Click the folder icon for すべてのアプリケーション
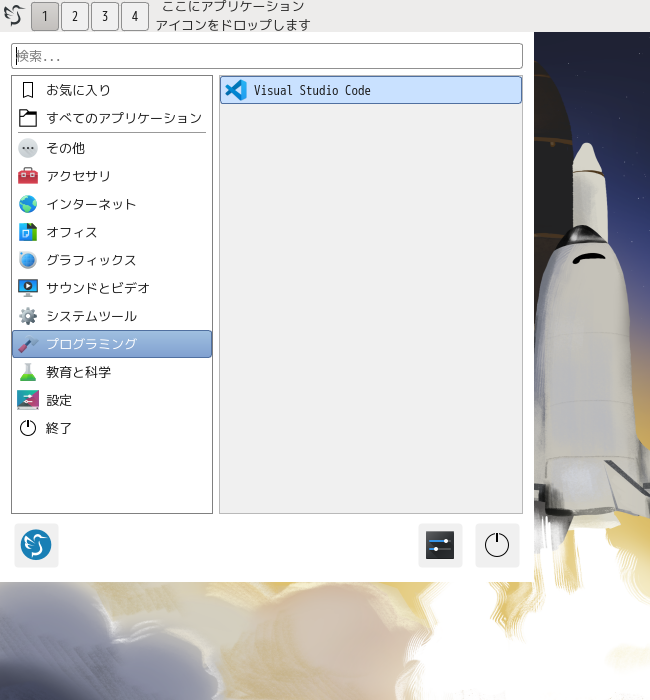This screenshot has height=700, width=650. coord(28,118)
